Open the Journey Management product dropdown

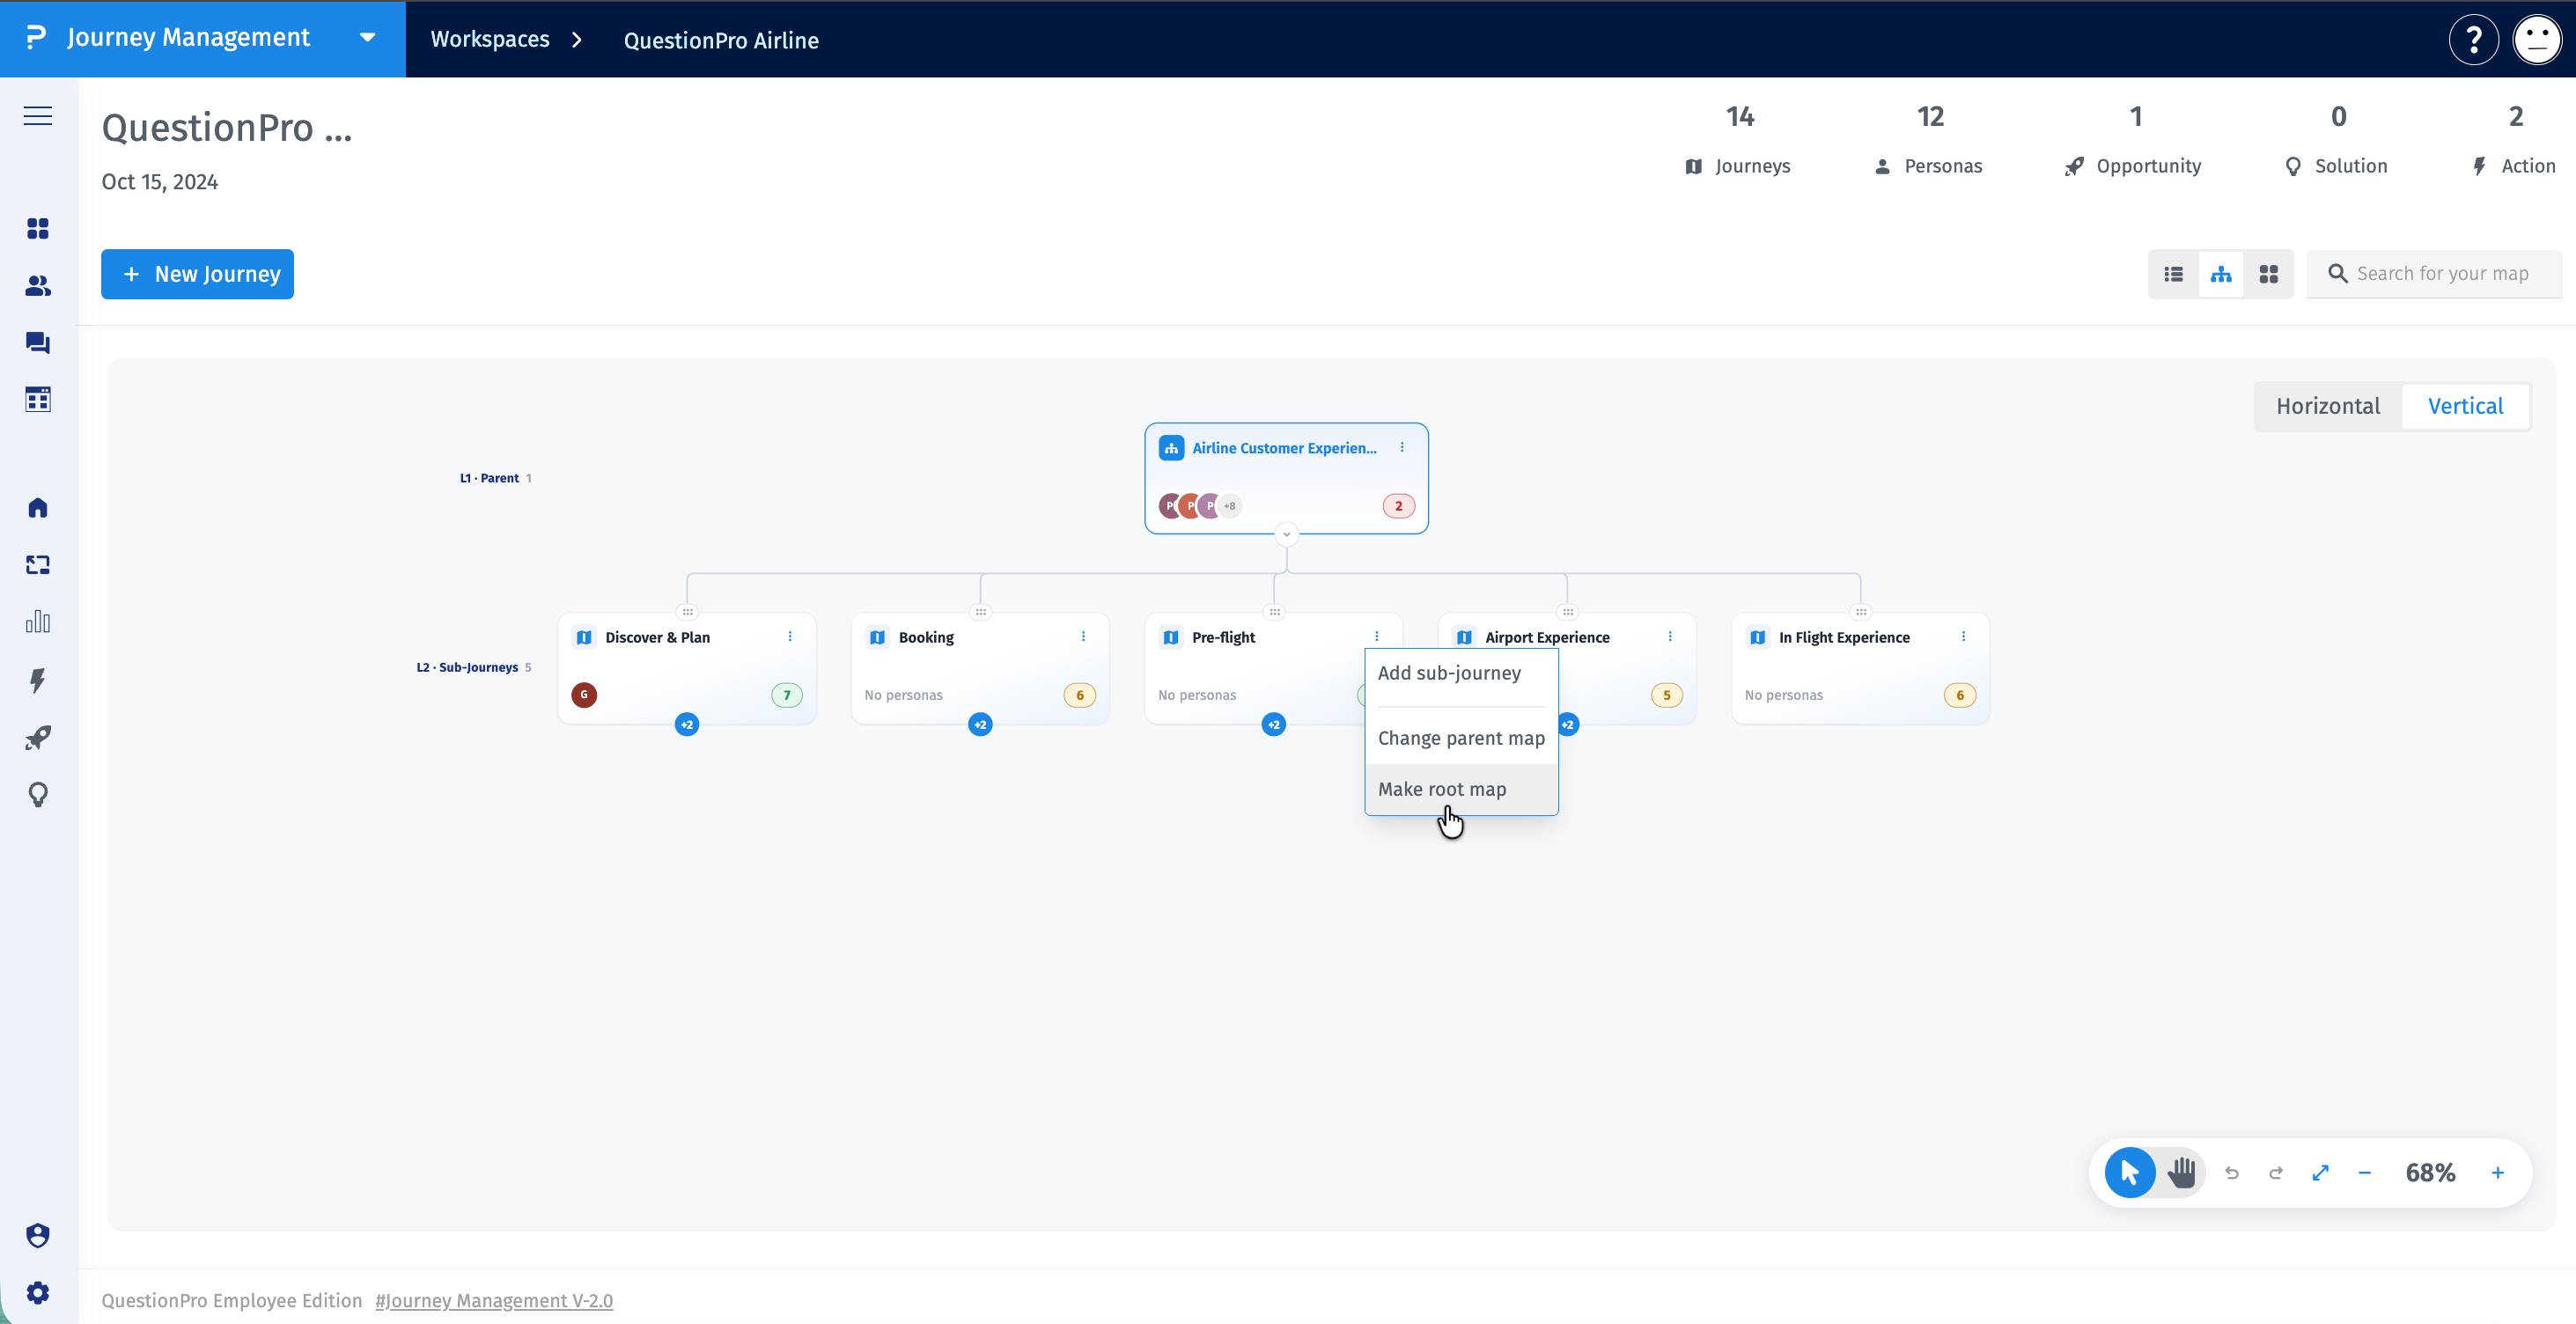pos(368,38)
